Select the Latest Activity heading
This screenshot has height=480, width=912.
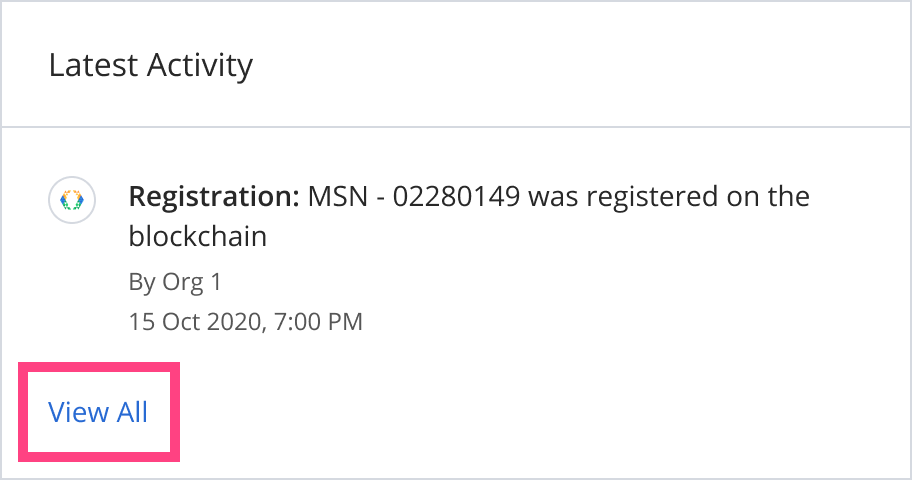(x=151, y=65)
